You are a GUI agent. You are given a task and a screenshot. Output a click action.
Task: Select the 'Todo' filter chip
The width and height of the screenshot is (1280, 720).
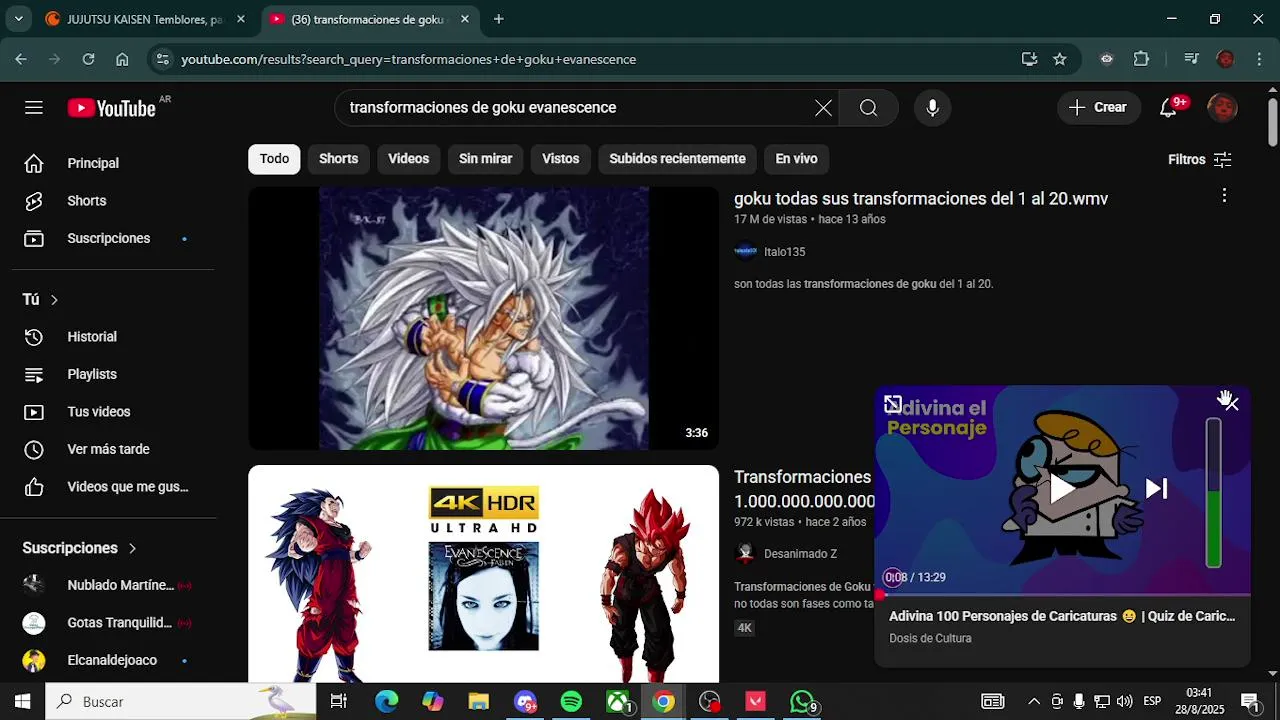coord(274,159)
